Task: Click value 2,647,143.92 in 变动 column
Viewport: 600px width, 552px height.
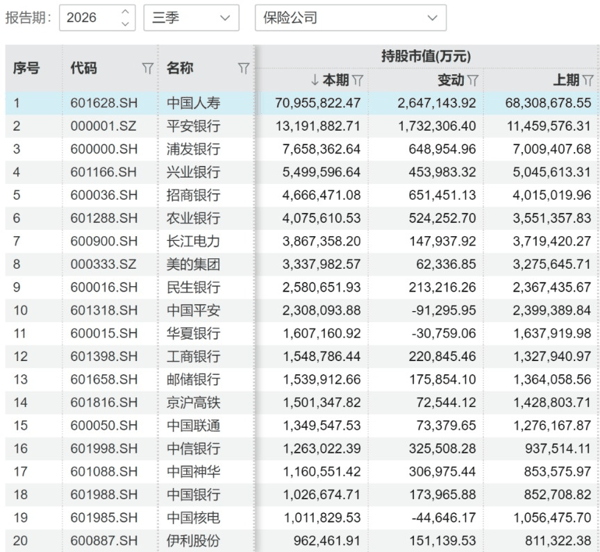Action: click(x=437, y=103)
